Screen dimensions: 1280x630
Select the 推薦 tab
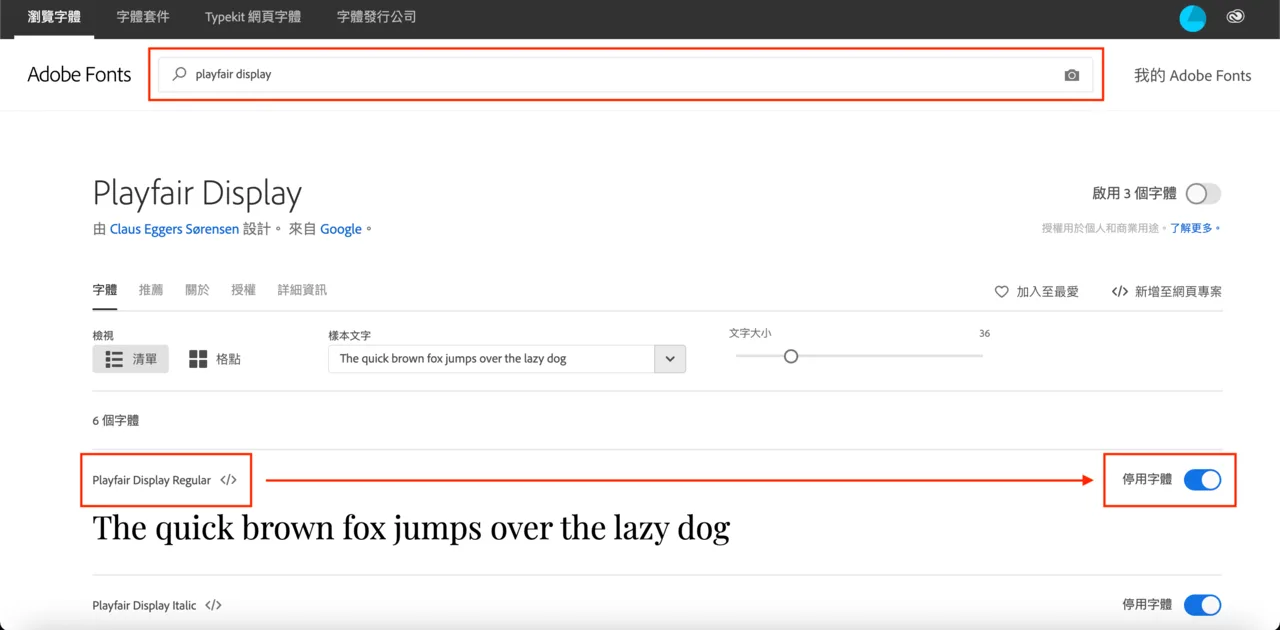coord(151,290)
